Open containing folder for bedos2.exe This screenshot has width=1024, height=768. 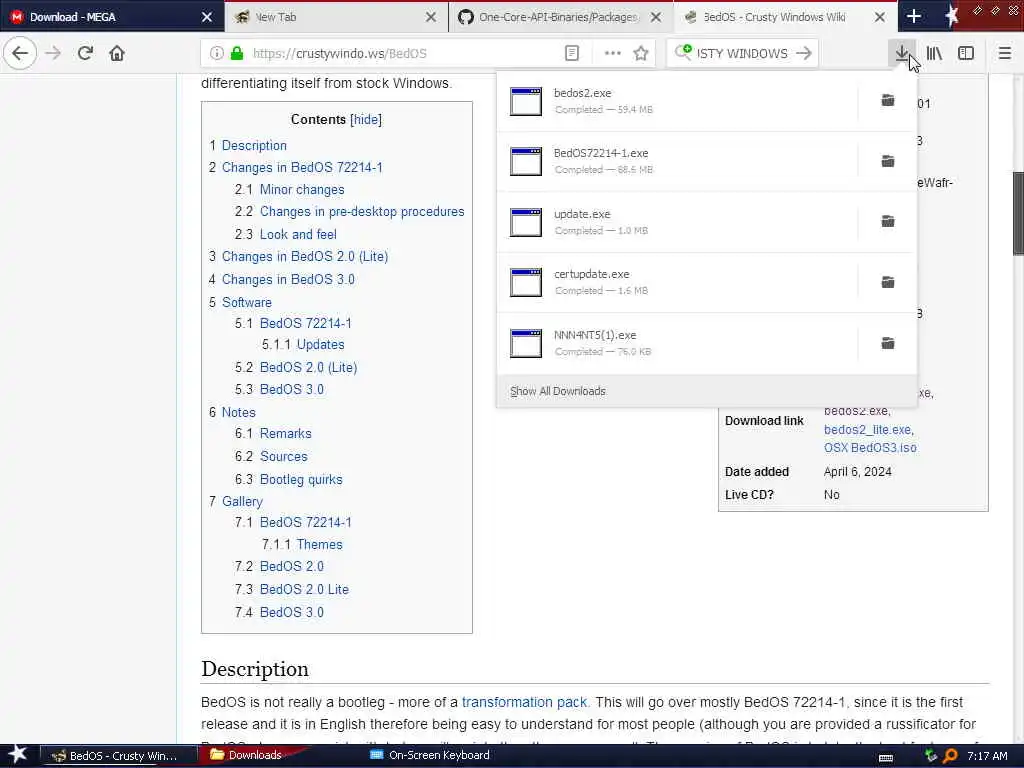[x=888, y=100]
